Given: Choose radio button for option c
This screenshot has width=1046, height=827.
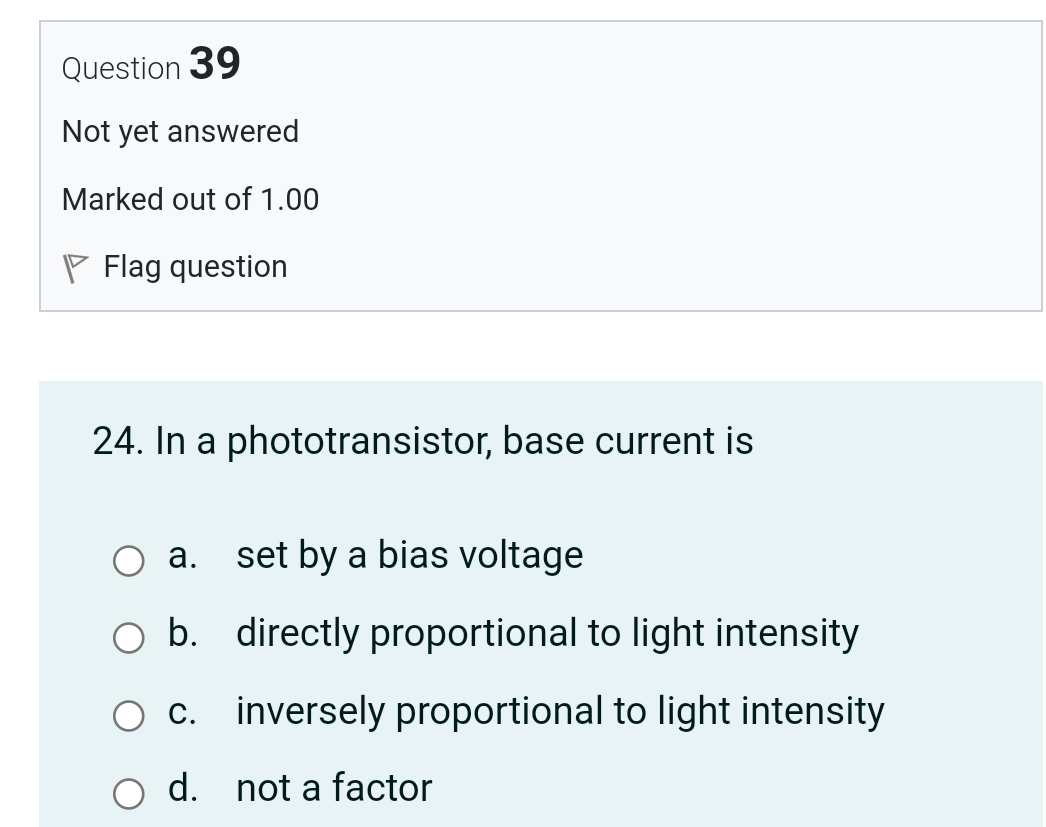Looking at the screenshot, I should click(x=128, y=716).
